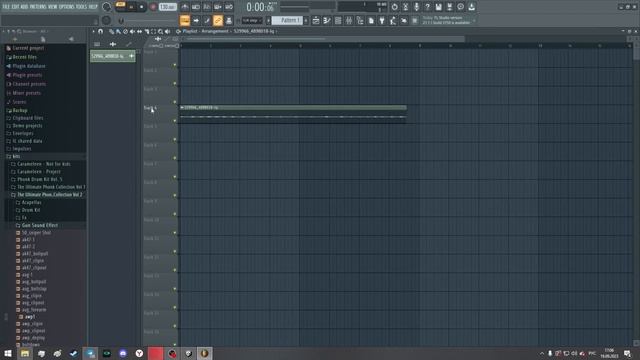Screen dimensions: 640x360
Task: Toggle countdown before recording icon
Action: click(207, 7)
